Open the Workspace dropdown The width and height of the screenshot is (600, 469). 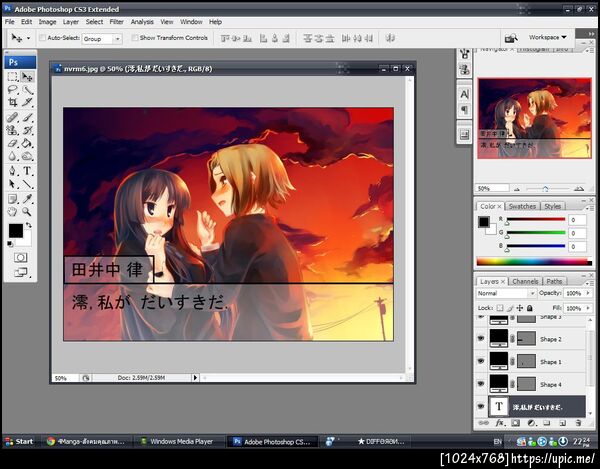pos(547,37)
